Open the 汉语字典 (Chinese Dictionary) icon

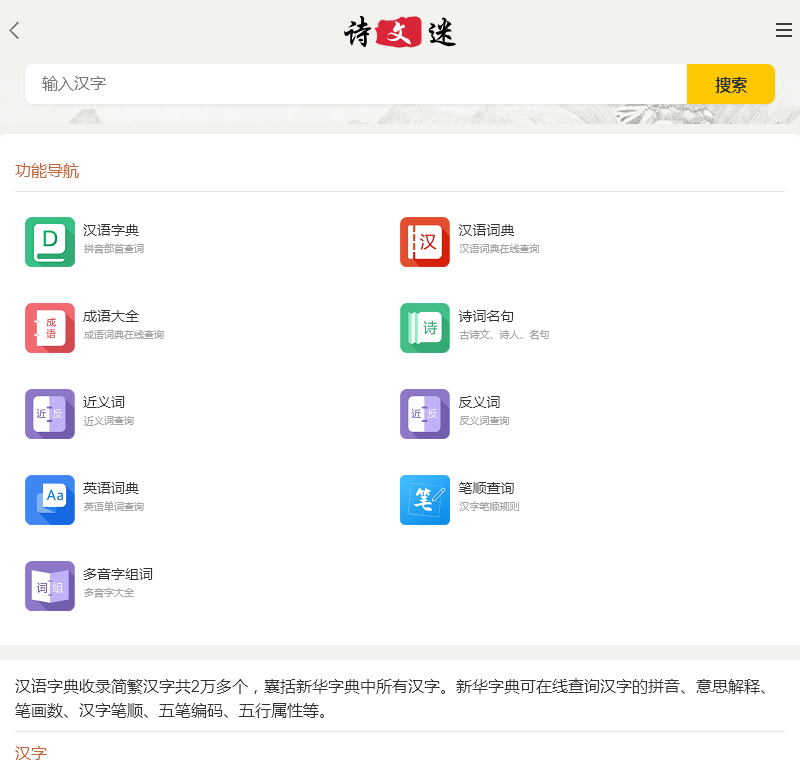48,241
